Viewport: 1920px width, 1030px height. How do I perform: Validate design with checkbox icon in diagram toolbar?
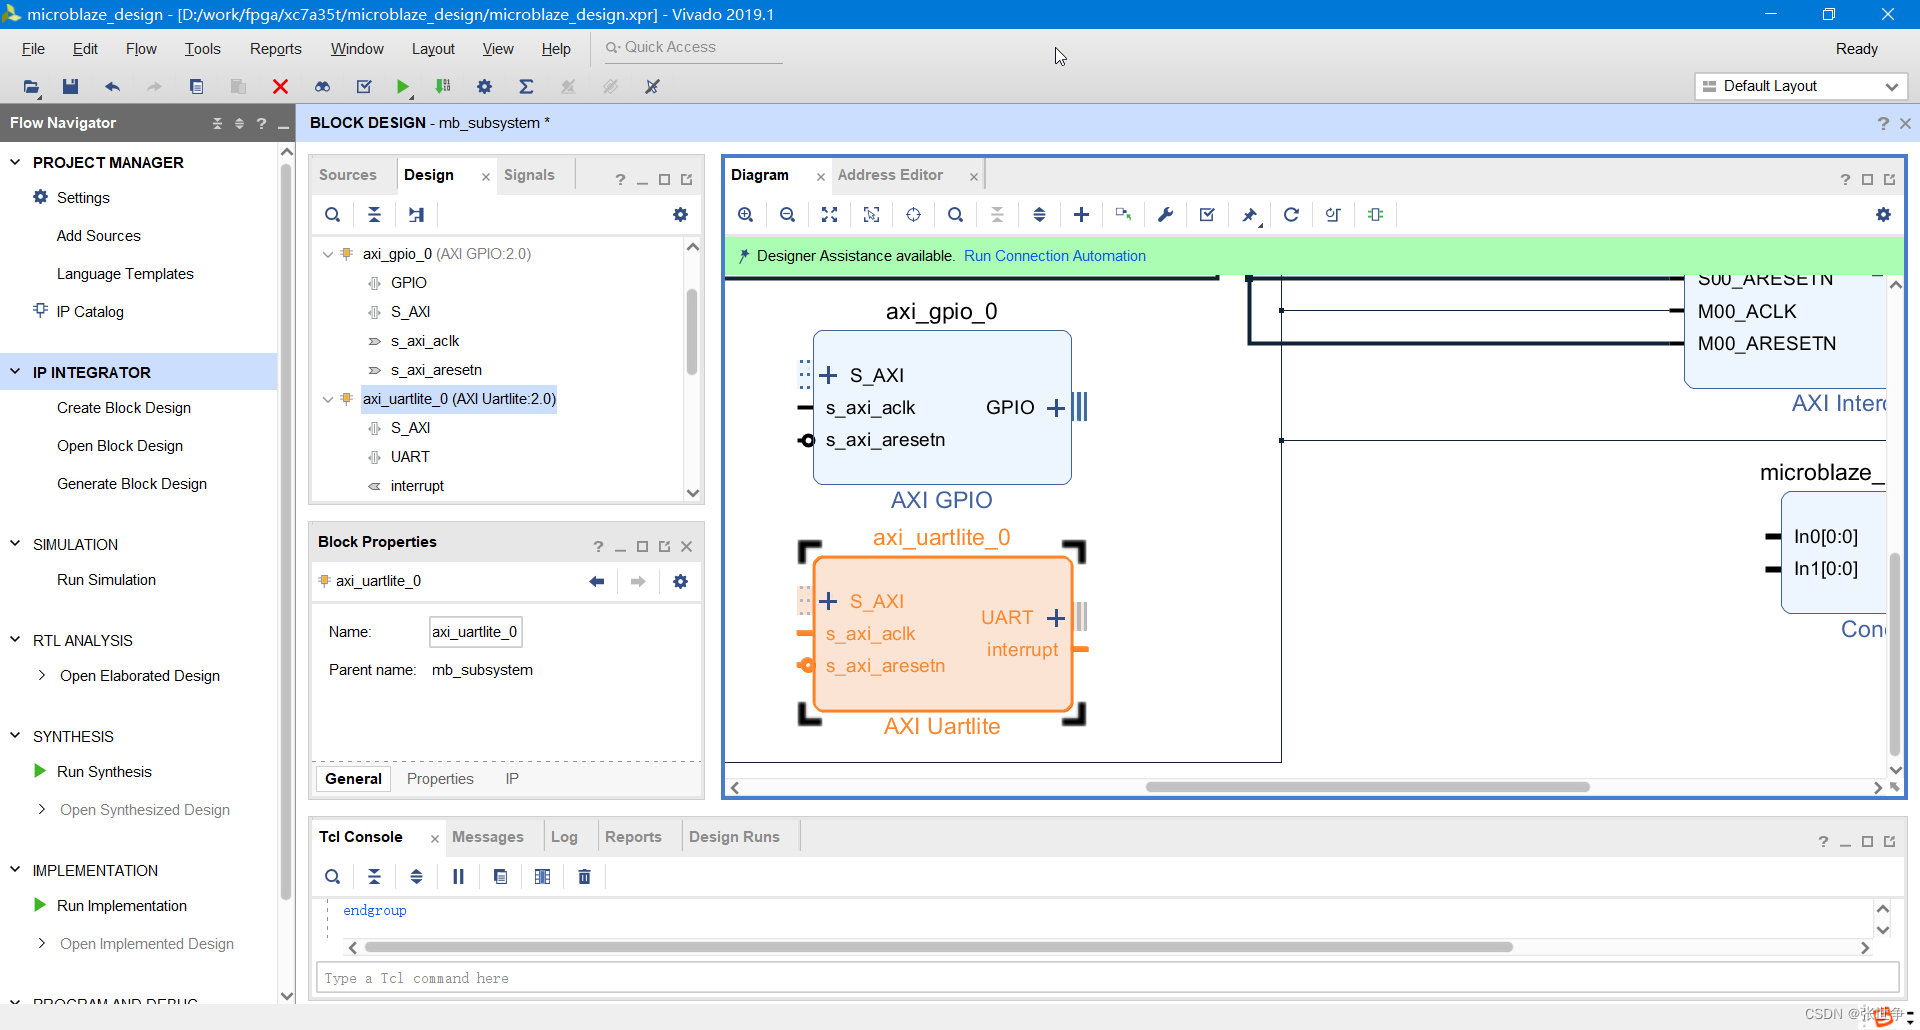coord(1207,215)
